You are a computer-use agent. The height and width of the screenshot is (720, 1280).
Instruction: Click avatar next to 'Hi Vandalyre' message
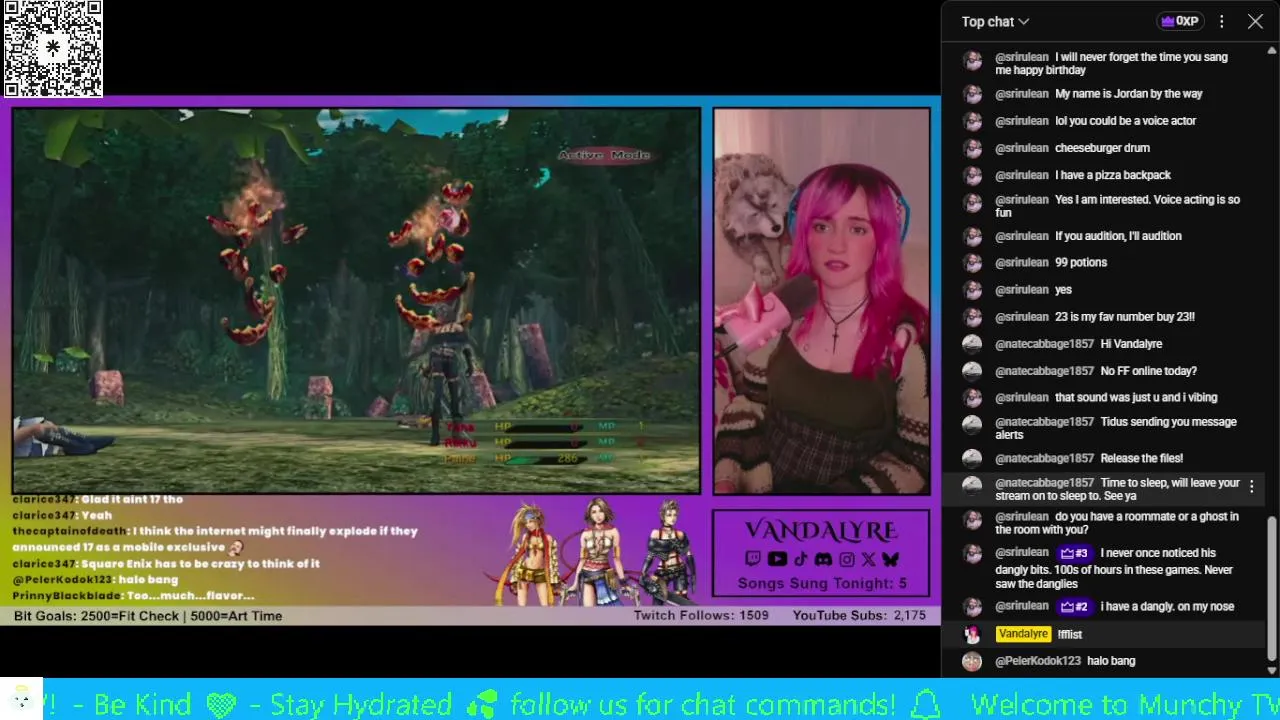(x=972, y=344)
